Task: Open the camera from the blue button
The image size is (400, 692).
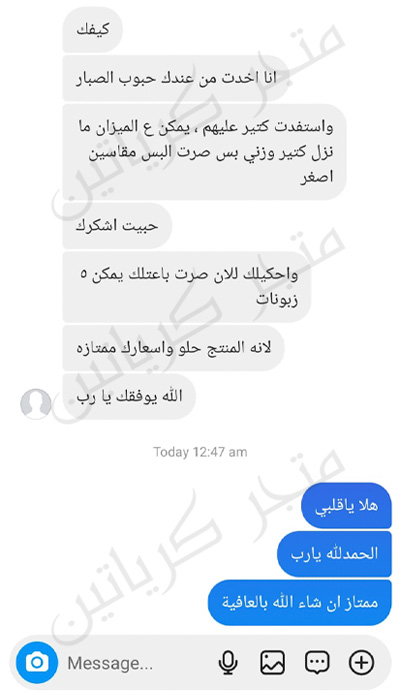Action: (x=37, y=662)
